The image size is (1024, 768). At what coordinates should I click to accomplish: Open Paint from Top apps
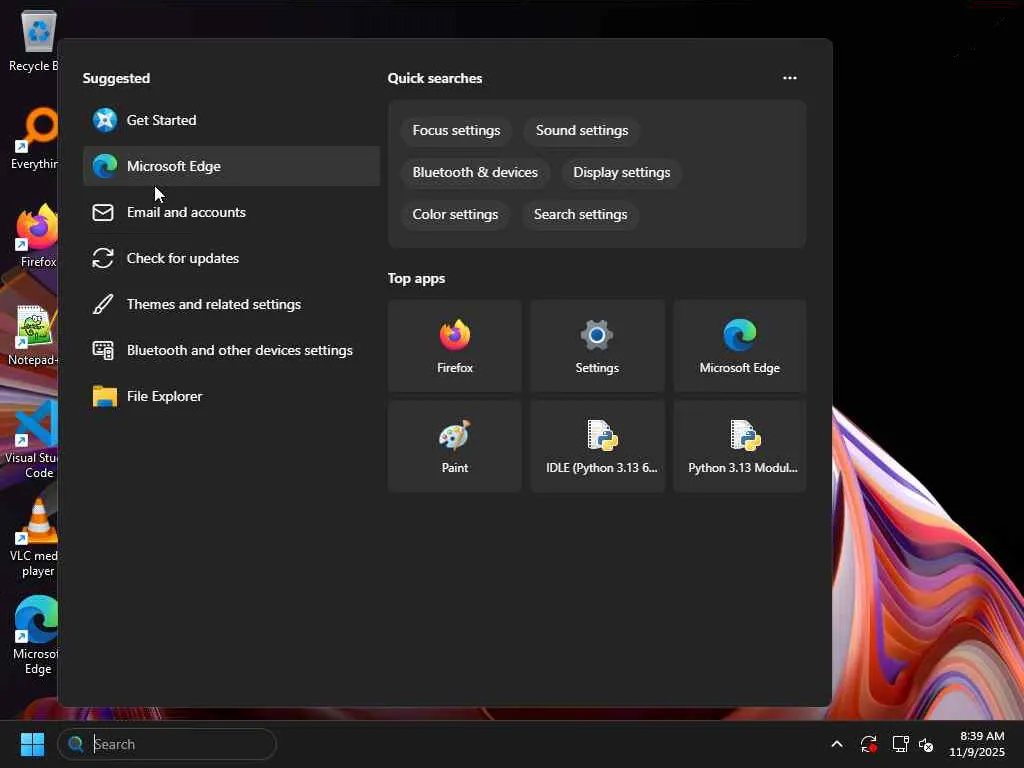[x=455, y=446]
